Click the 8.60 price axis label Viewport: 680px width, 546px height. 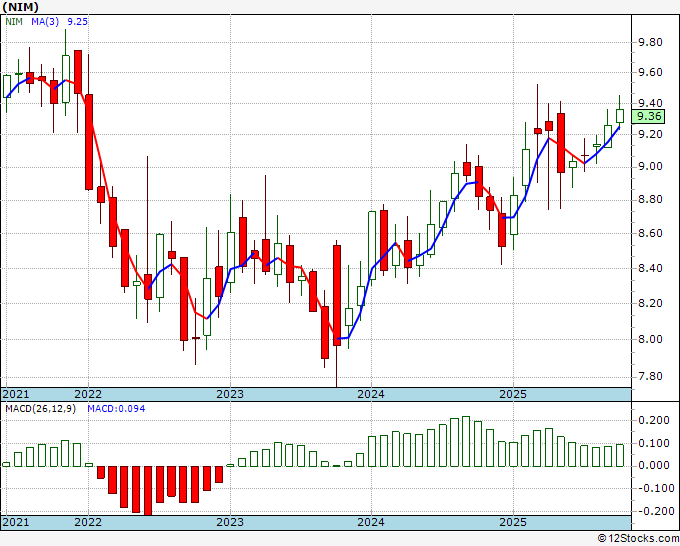650,234
